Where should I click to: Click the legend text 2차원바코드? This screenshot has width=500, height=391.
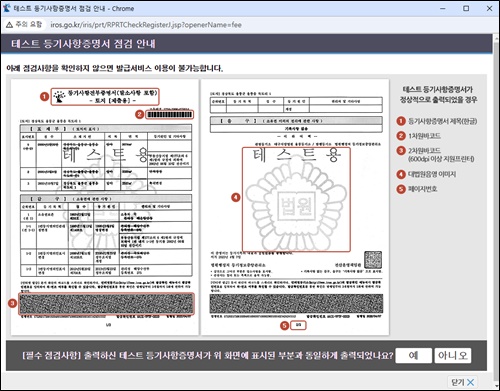tap(425, 150)
